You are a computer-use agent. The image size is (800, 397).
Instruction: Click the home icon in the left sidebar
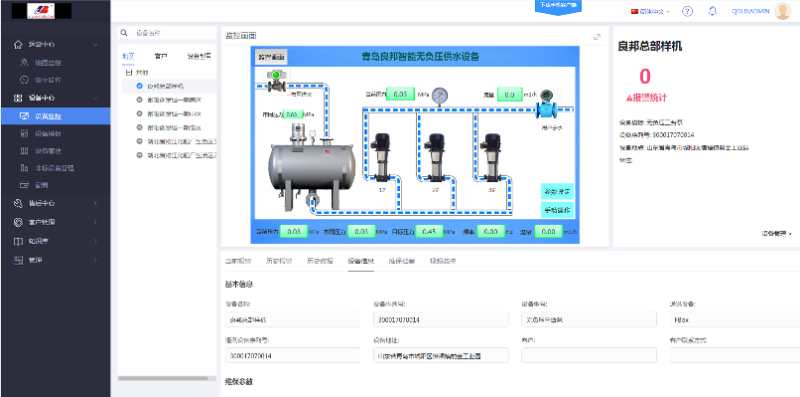[x=18, y=44]
